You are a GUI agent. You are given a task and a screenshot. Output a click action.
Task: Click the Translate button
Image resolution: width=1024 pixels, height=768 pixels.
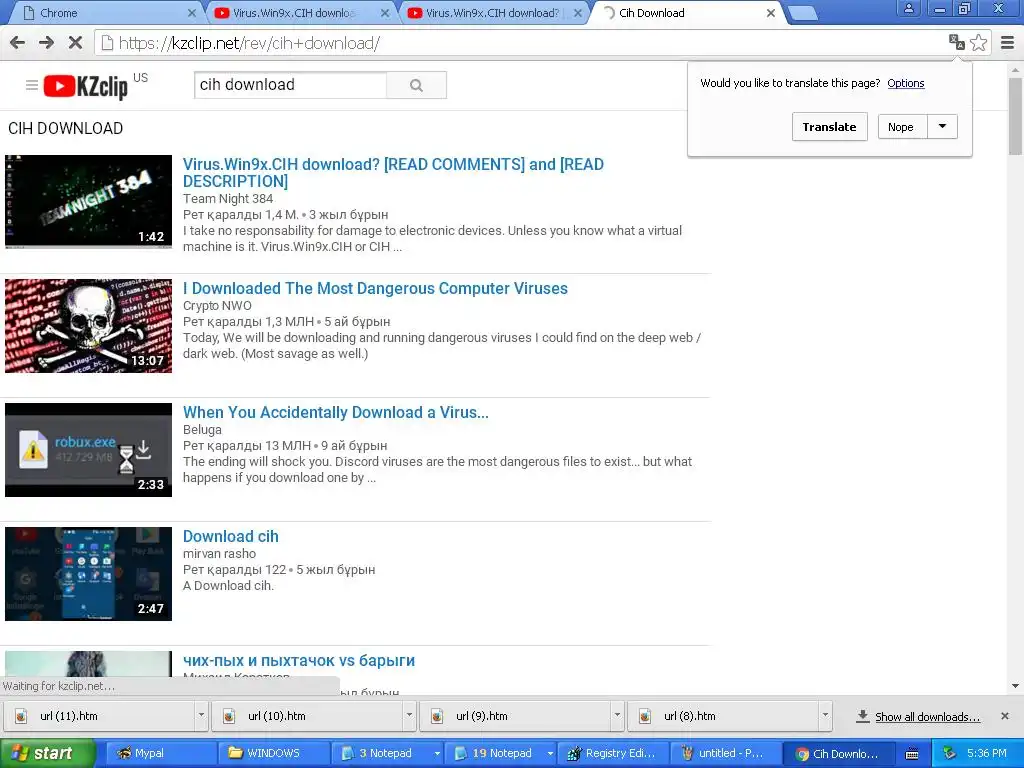829,127
